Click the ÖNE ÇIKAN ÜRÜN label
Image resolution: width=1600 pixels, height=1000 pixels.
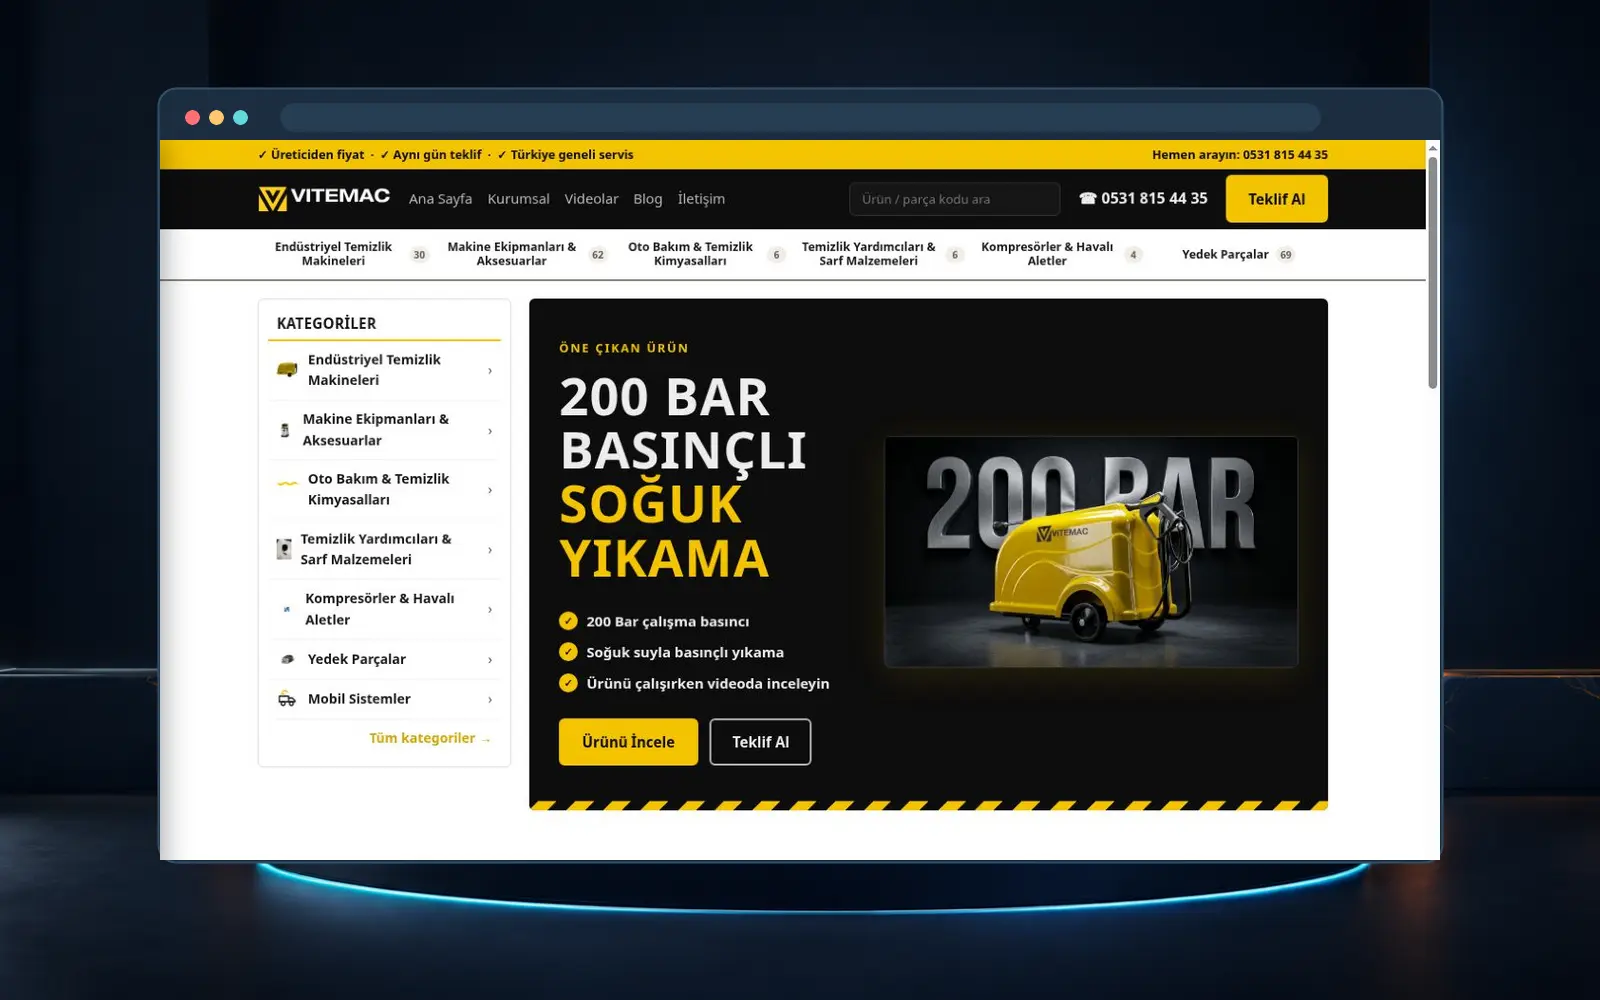624,348
